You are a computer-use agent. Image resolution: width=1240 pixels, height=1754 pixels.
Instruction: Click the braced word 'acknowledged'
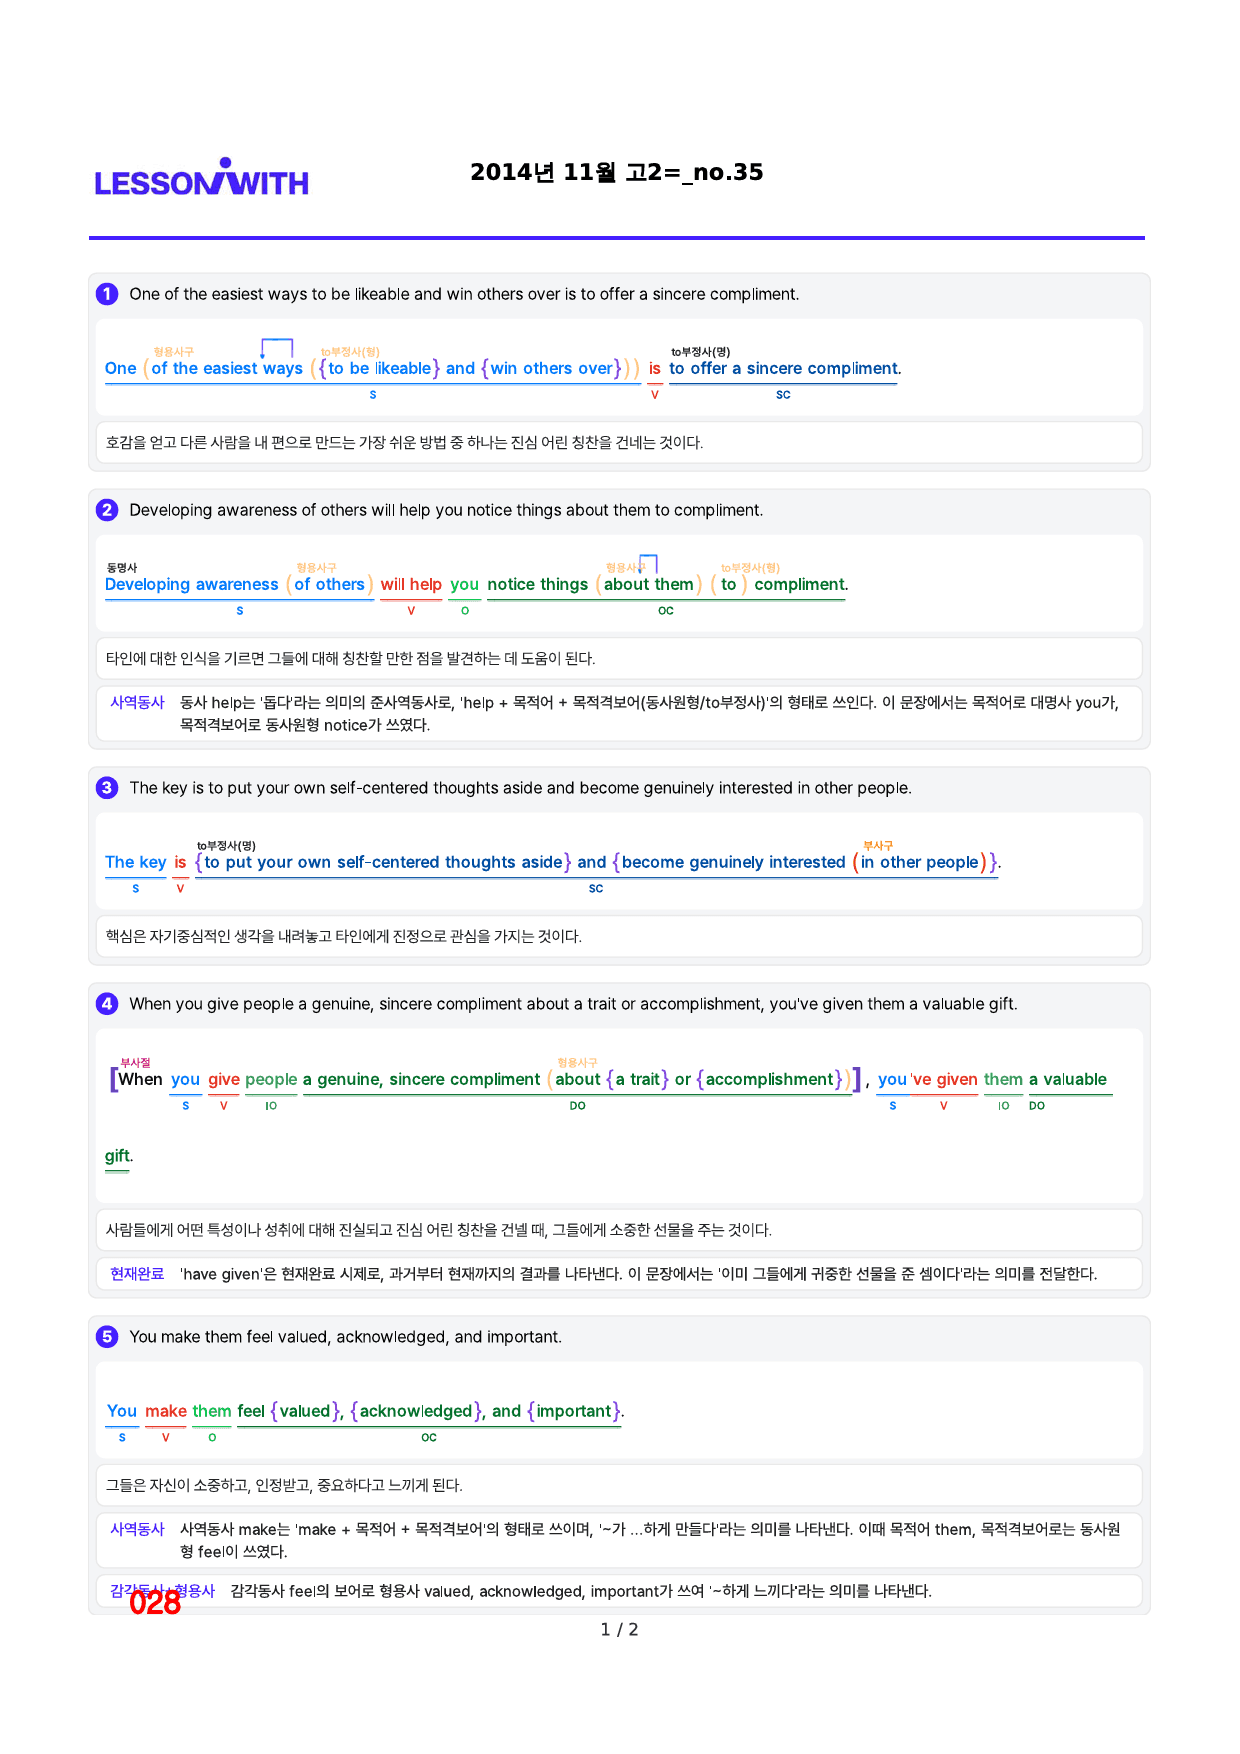[x=416, y=1411]
